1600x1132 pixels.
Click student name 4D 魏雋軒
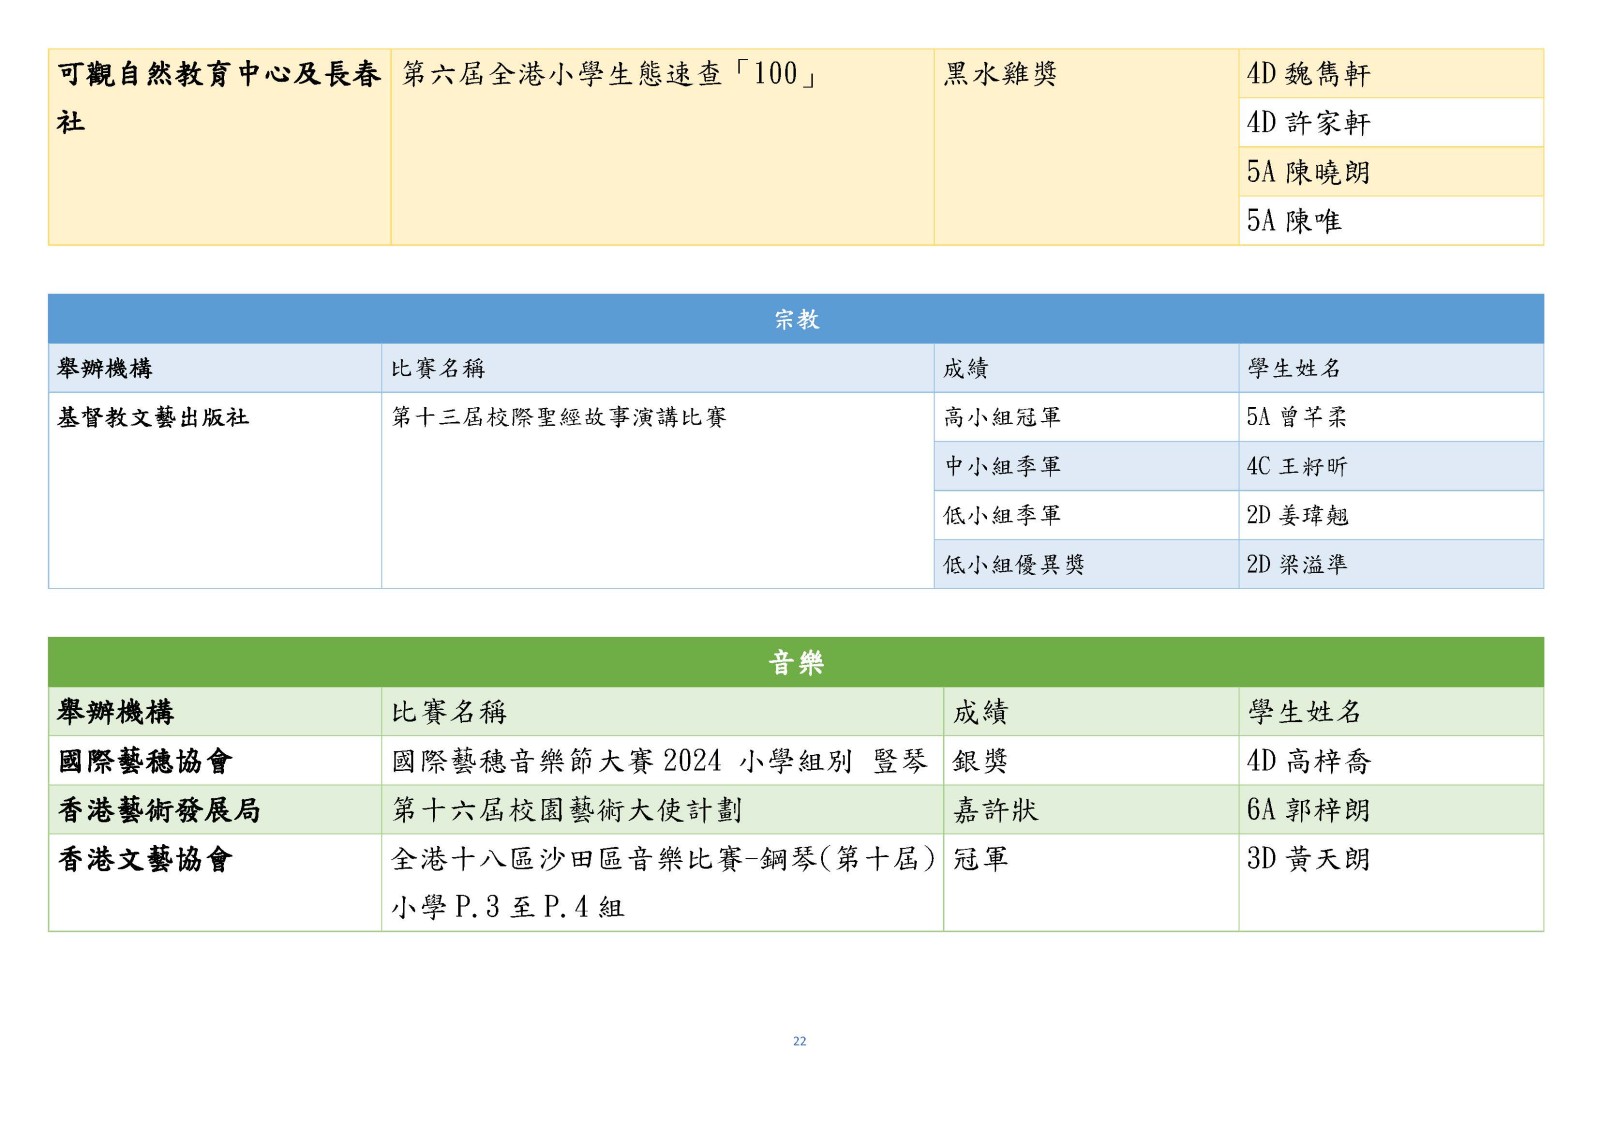click(x=1308, y=74)
